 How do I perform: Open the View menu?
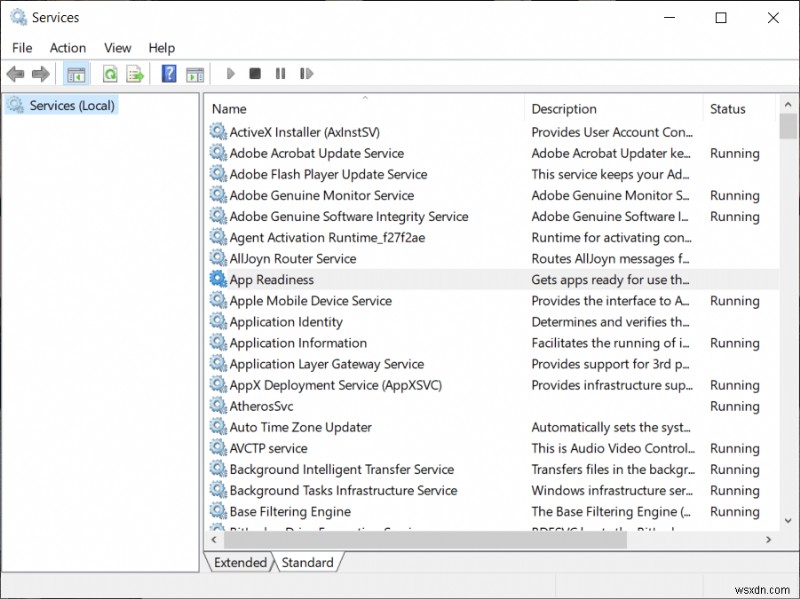tap(117, 47)
